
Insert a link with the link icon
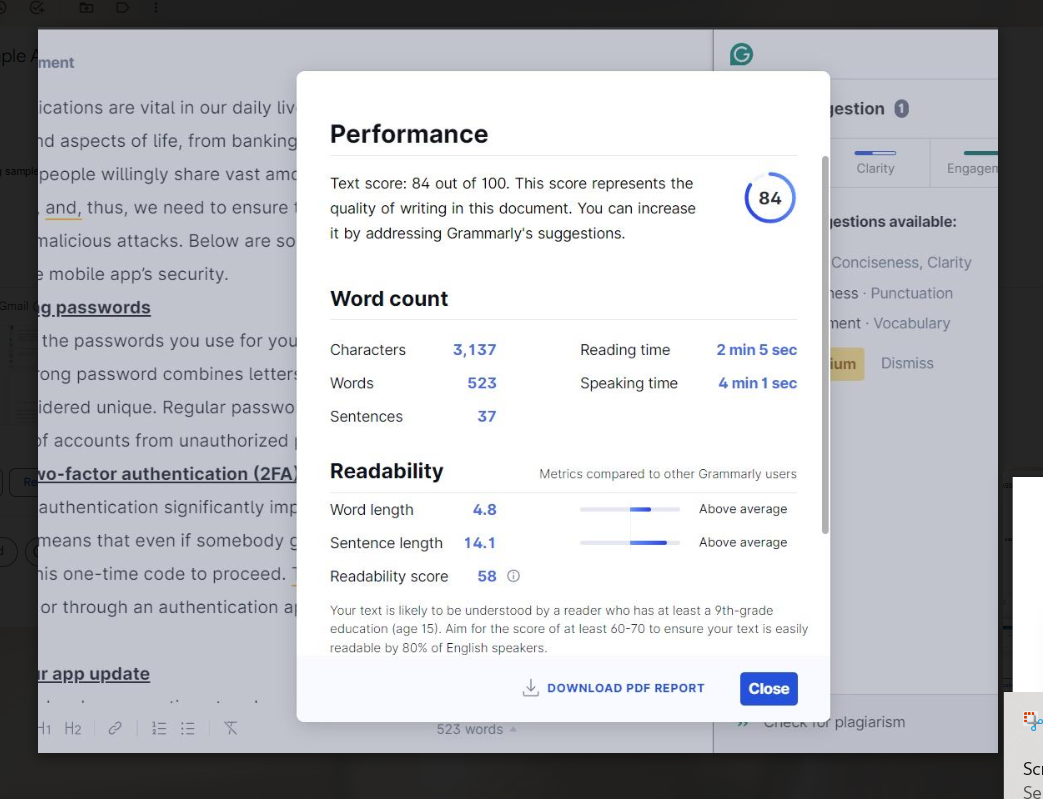pos(114,728)
